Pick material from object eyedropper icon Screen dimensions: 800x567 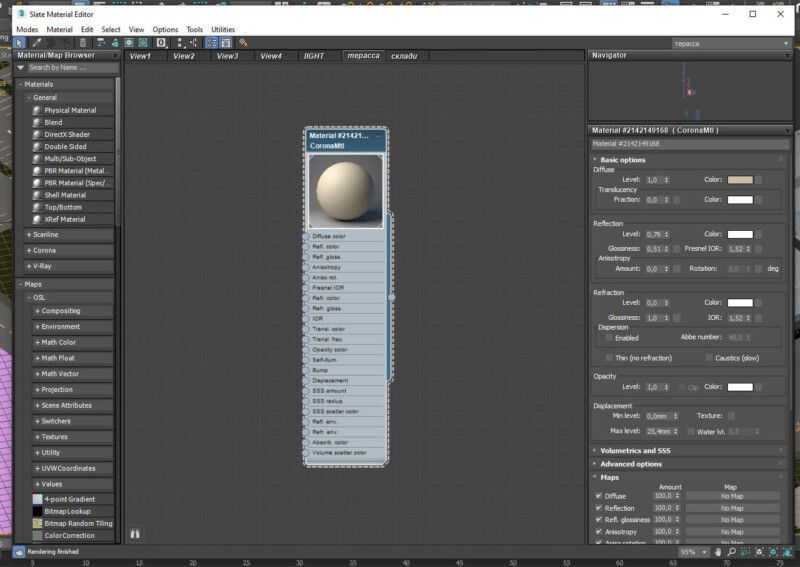coord(36,43)
